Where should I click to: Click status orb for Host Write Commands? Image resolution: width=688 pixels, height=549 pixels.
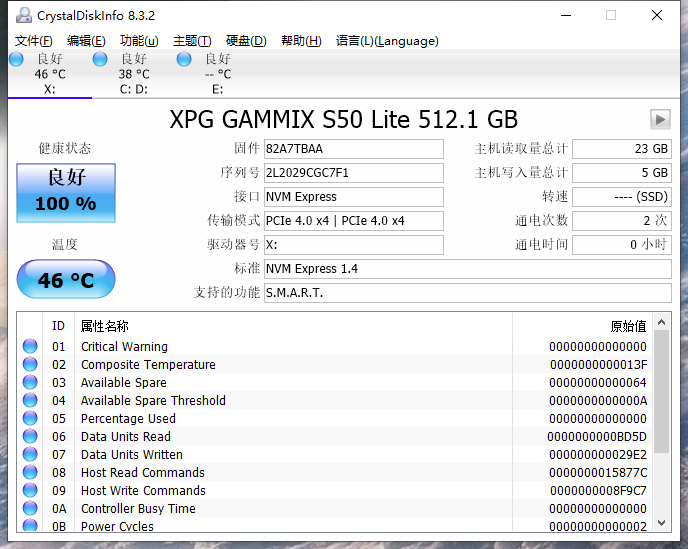tap(30, 490)
